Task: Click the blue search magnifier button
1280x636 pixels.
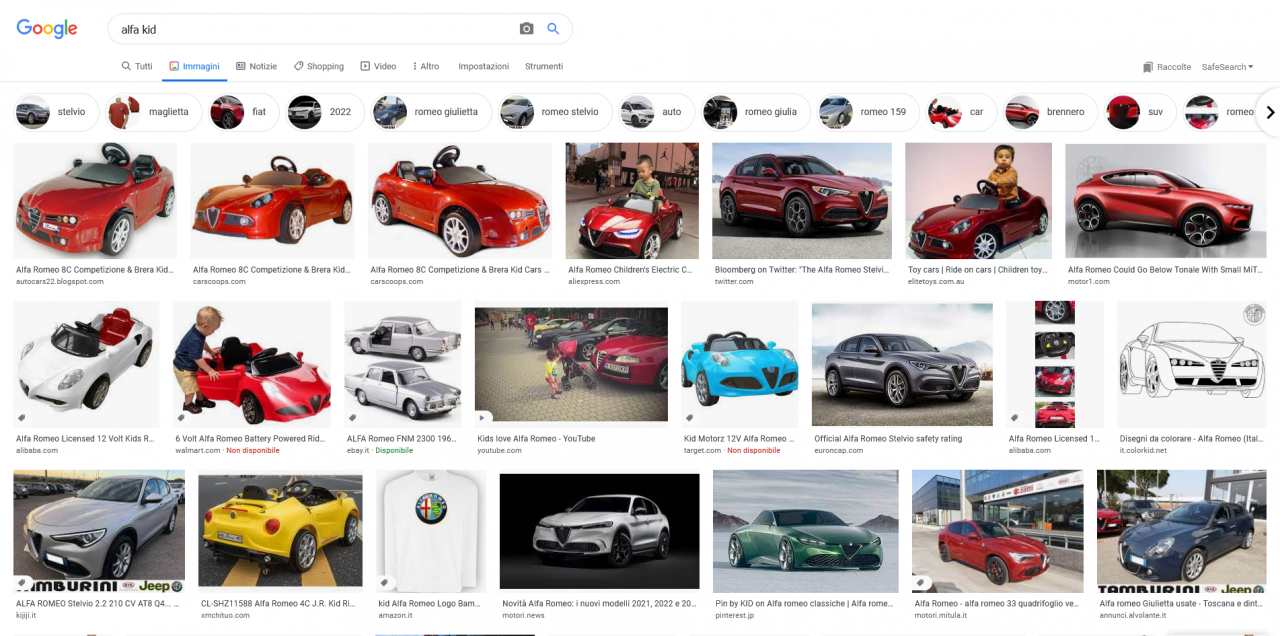Action: pos(553,29)
